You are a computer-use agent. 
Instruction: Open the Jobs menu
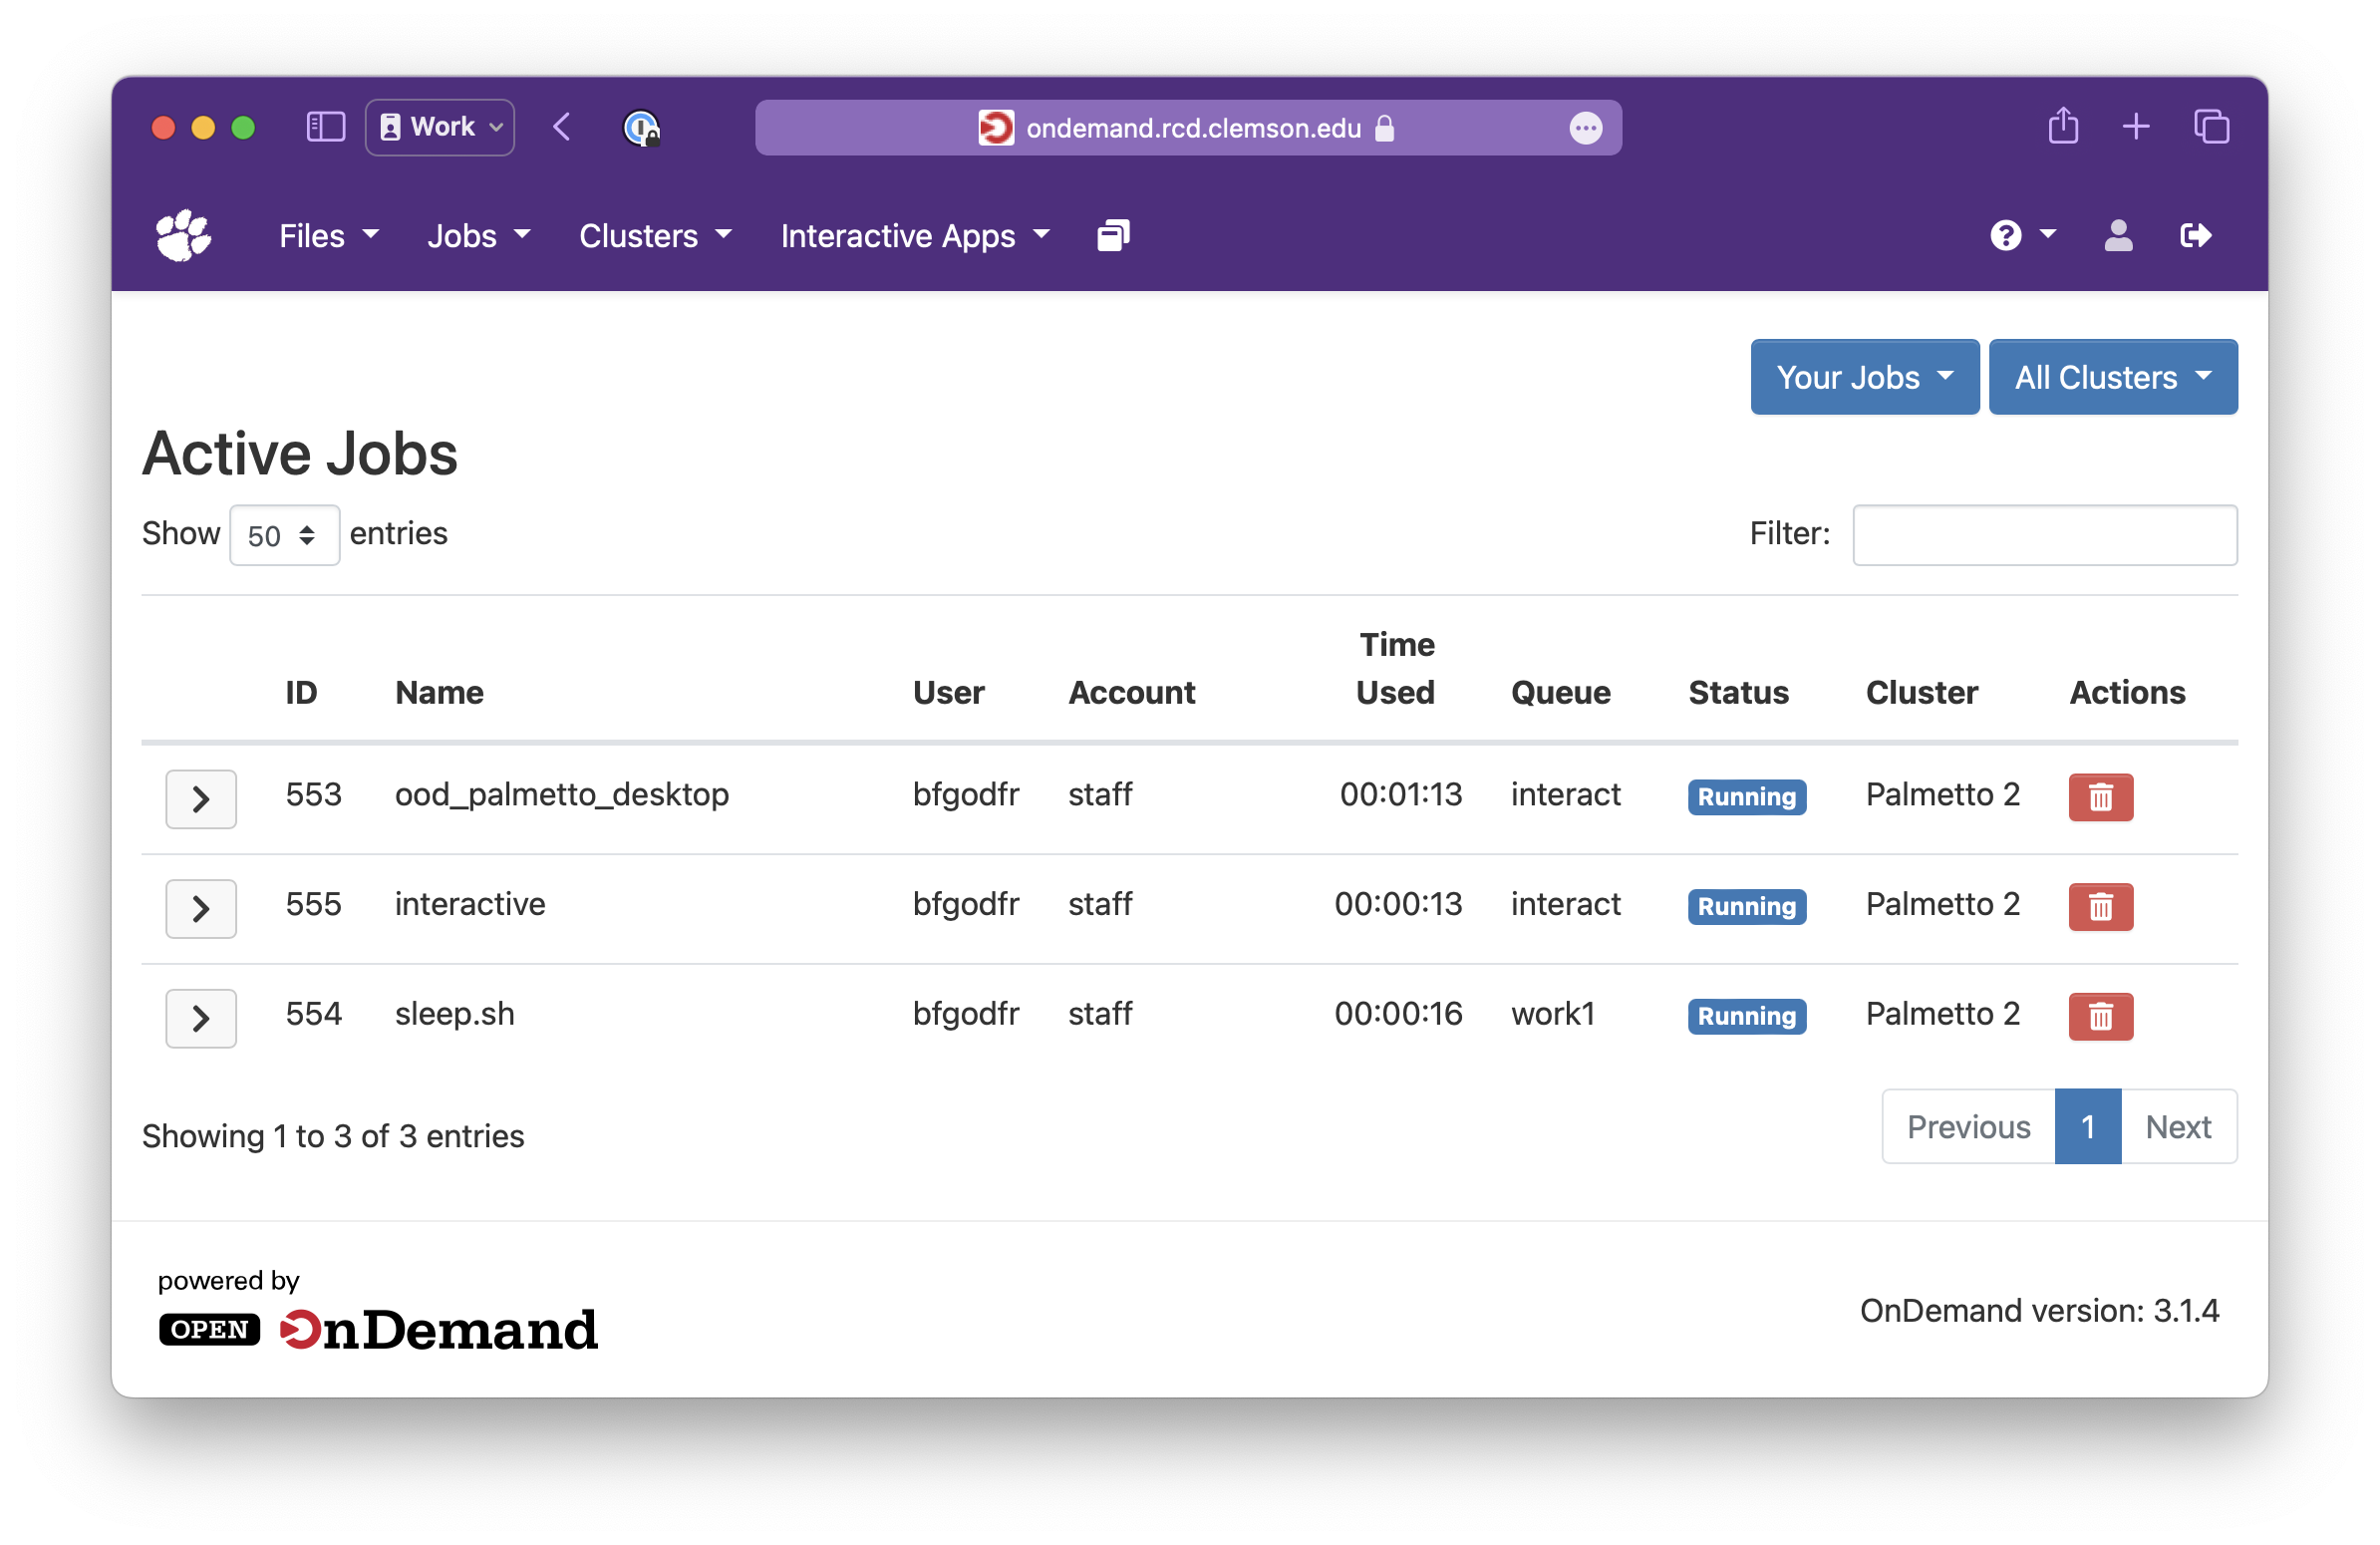478,236
